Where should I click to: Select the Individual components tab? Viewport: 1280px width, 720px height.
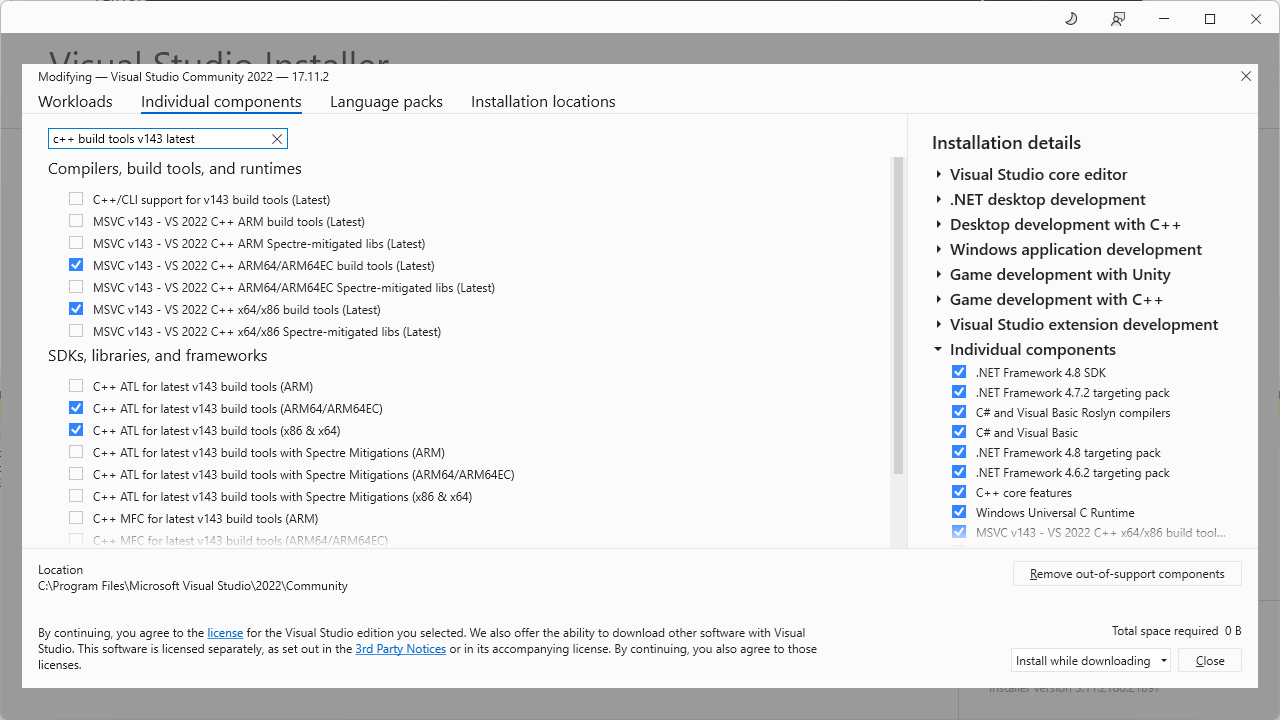tap(221, 102)
